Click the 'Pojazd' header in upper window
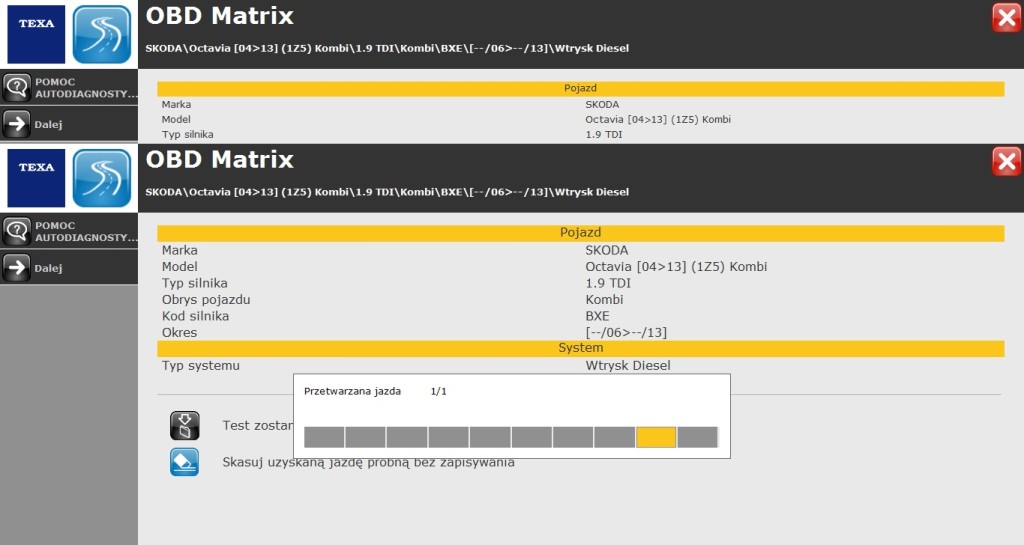This screenshot has width=1024, height=545. [x=581, y=88]
